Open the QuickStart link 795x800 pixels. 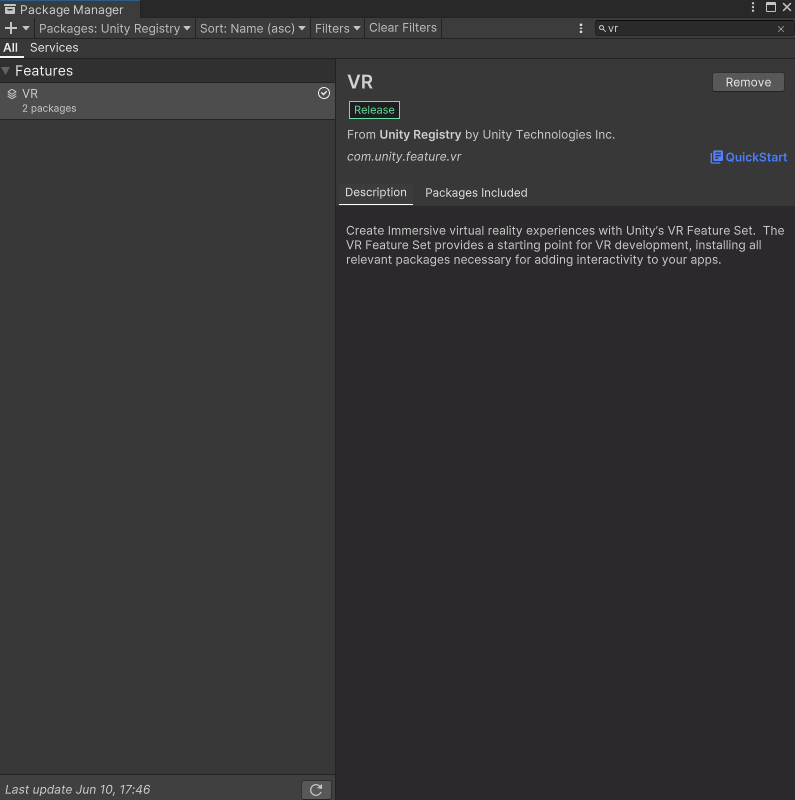pyautogui.click(x=749, y=157)
